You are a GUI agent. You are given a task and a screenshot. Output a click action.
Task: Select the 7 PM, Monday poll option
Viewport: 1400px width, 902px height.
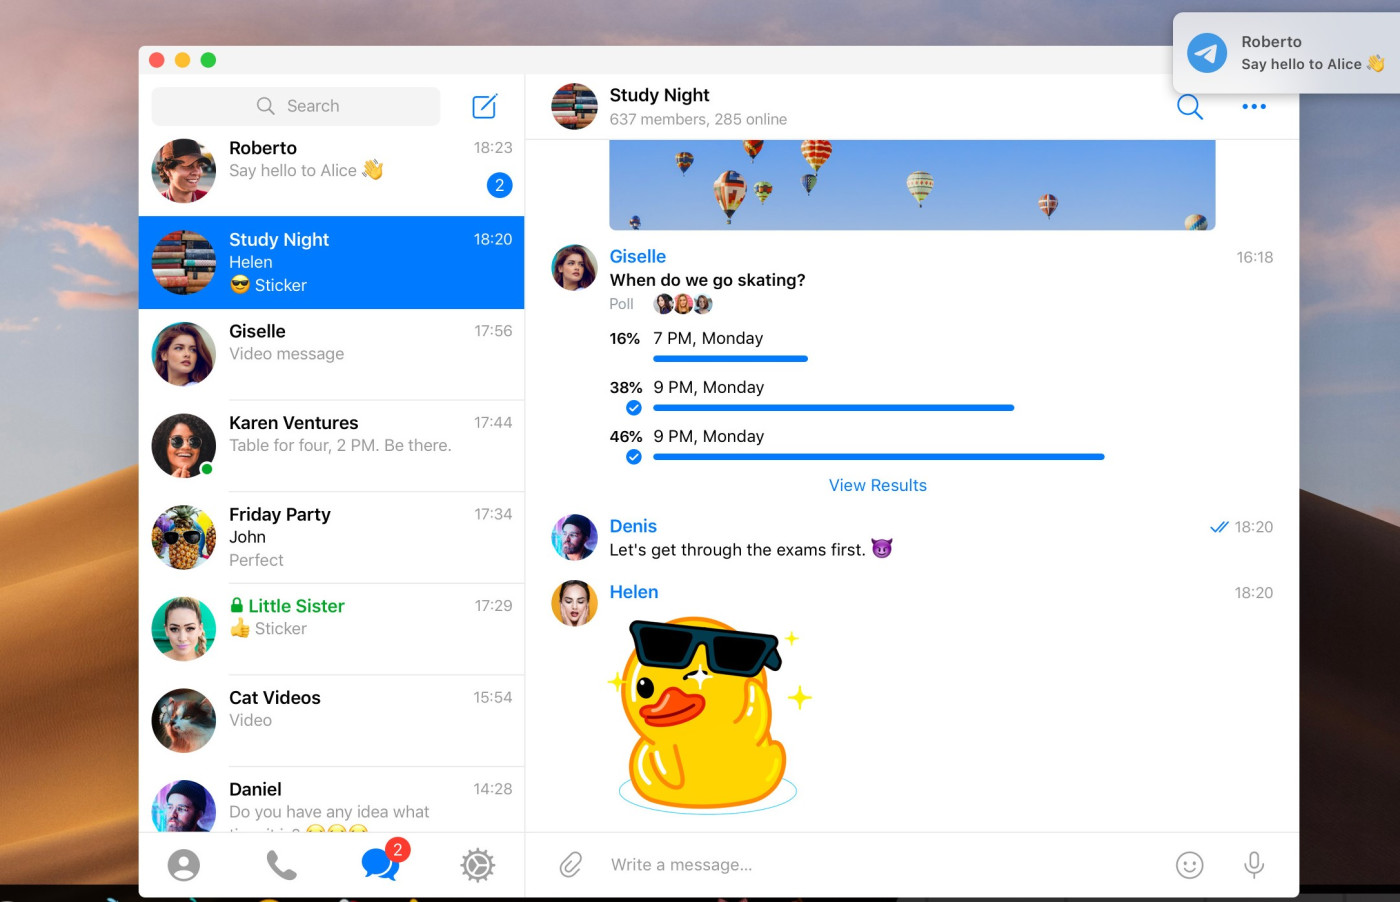(708, 338)
